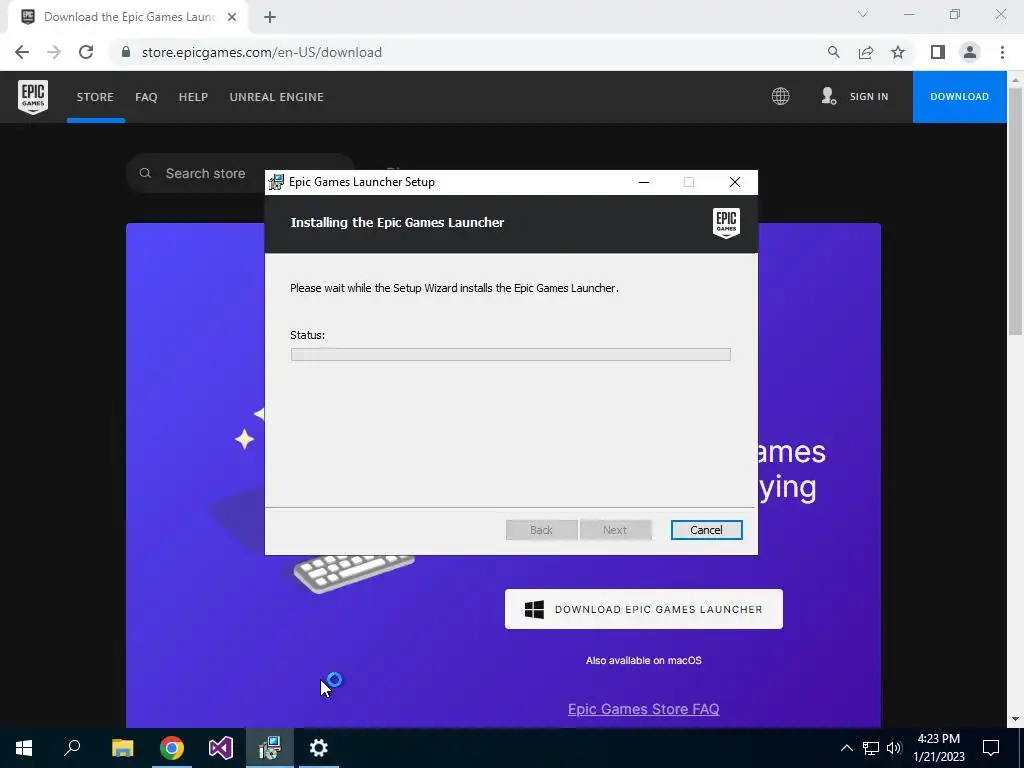The height and width of the screenshot is (768, 1024).
Task: Open the Chrome tab search chevron
Action: tap(863, 14)
